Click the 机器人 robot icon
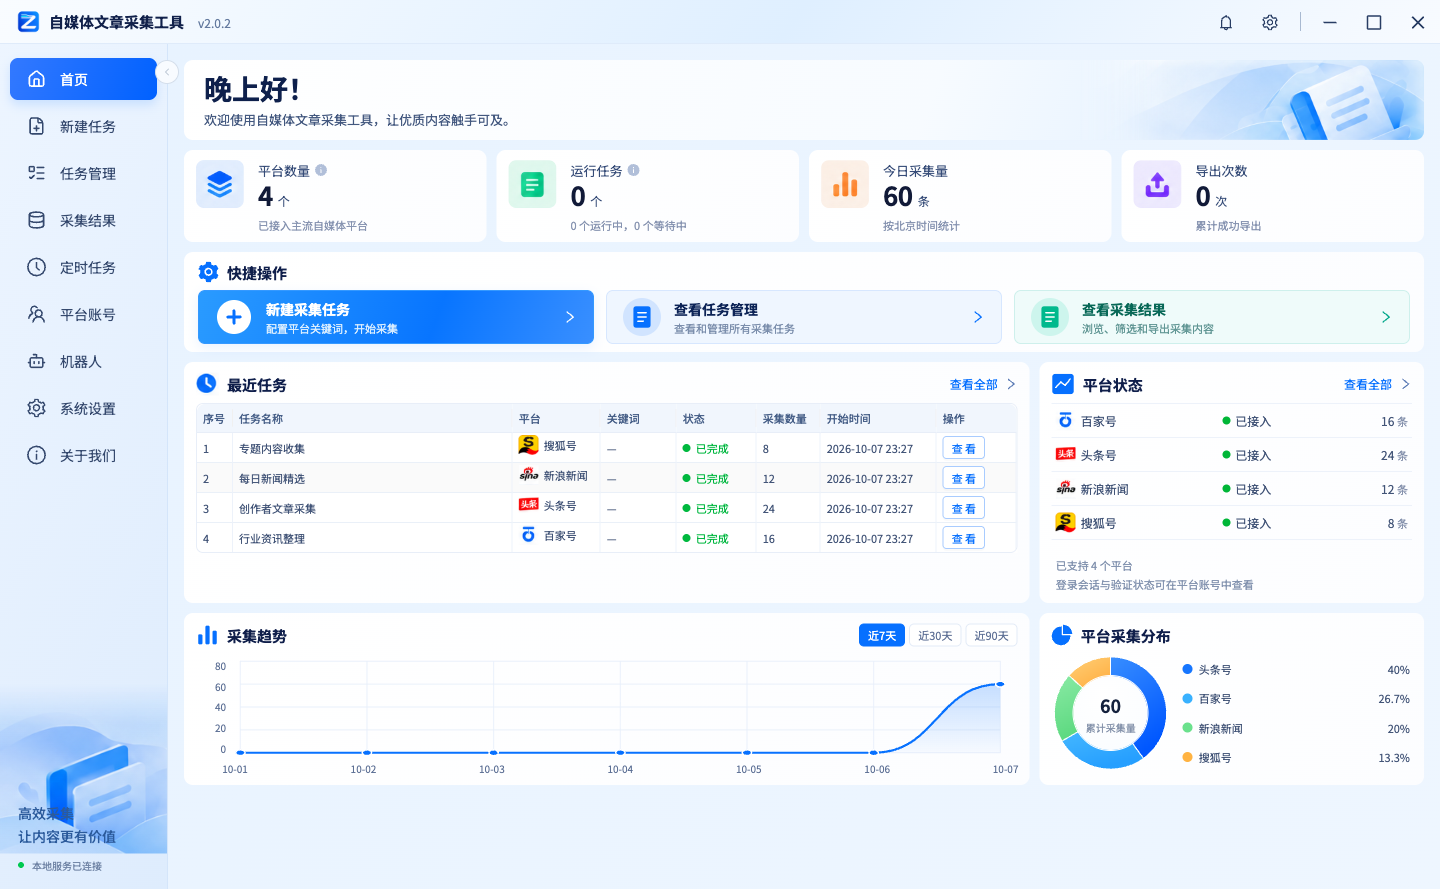1440x889 pixels. coord(37,361)
